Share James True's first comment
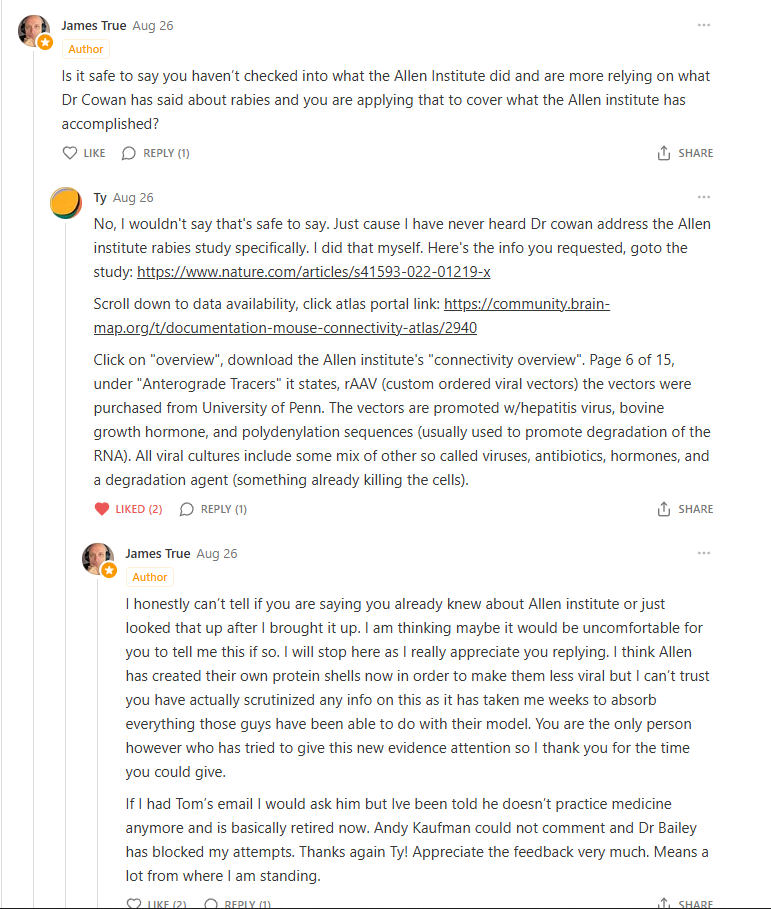The height and width of the screenshot is (909, 771). click(685, 153)
